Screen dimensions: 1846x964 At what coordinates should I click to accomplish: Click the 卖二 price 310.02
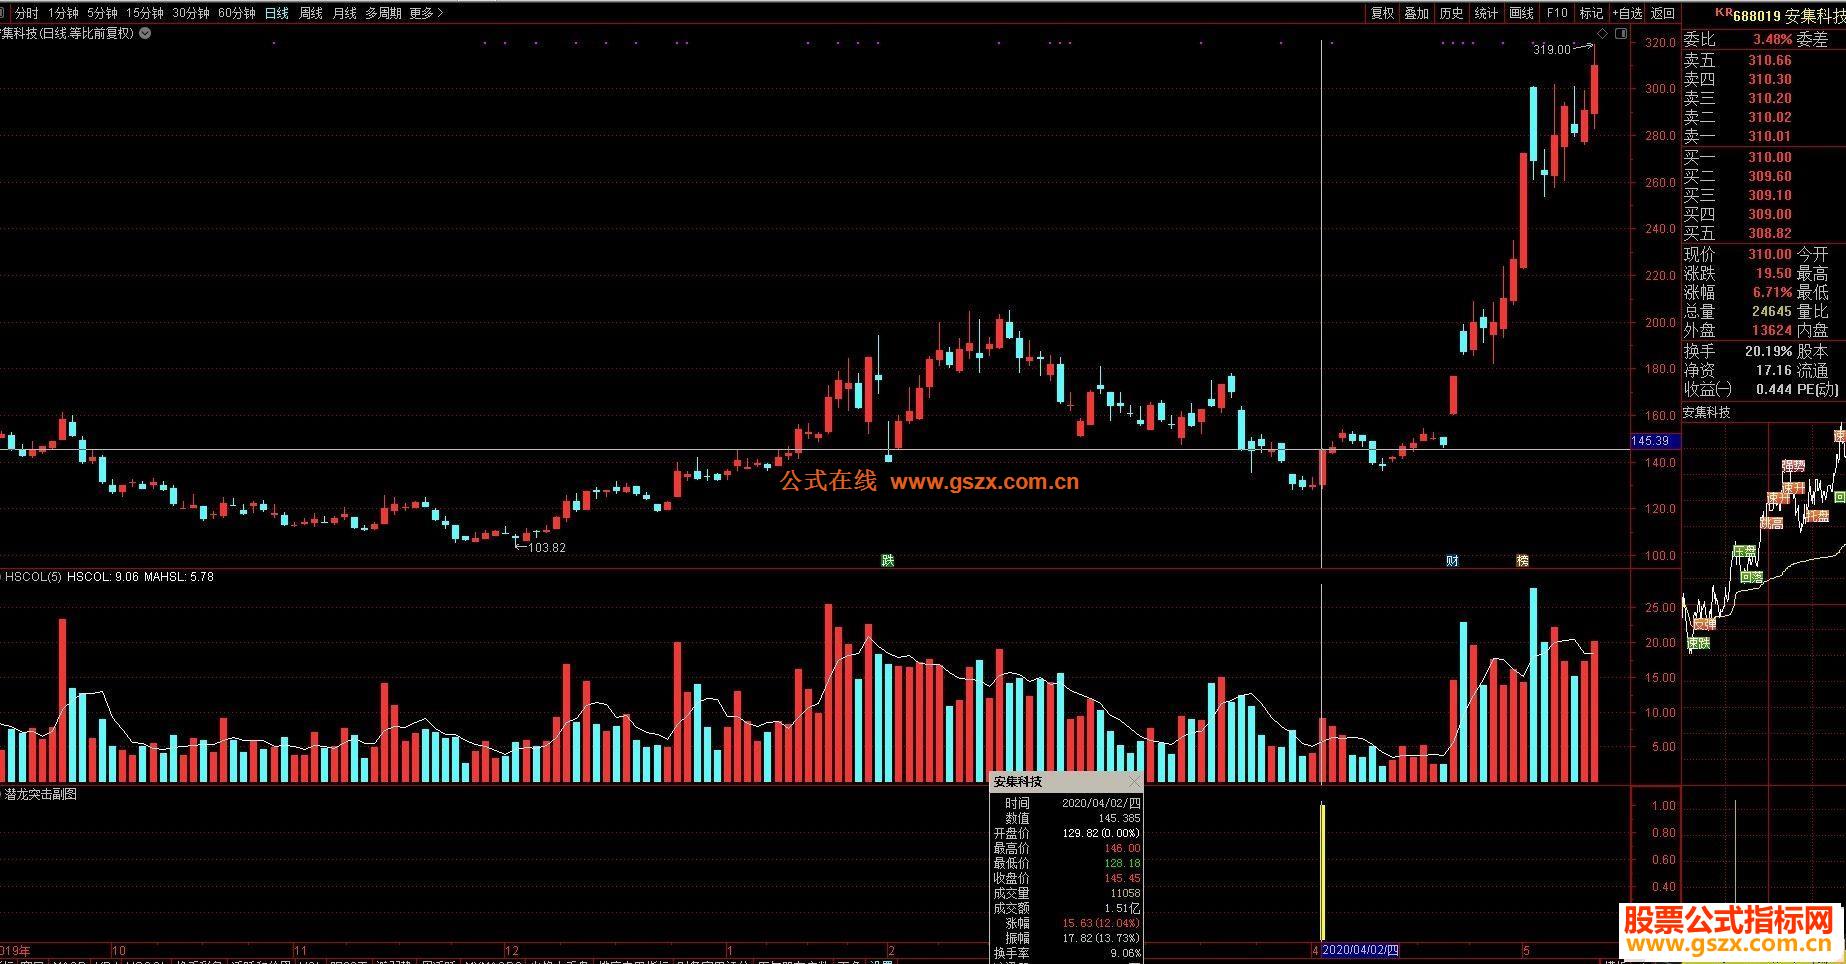click(x=1769, y=117)
